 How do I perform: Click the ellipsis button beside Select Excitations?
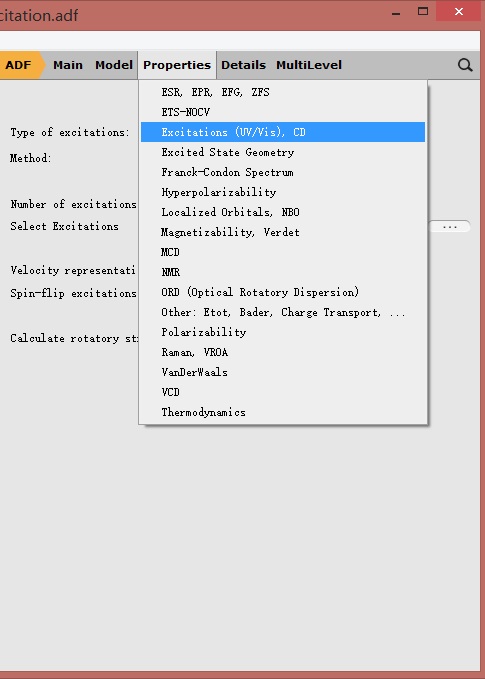(450, 226)
